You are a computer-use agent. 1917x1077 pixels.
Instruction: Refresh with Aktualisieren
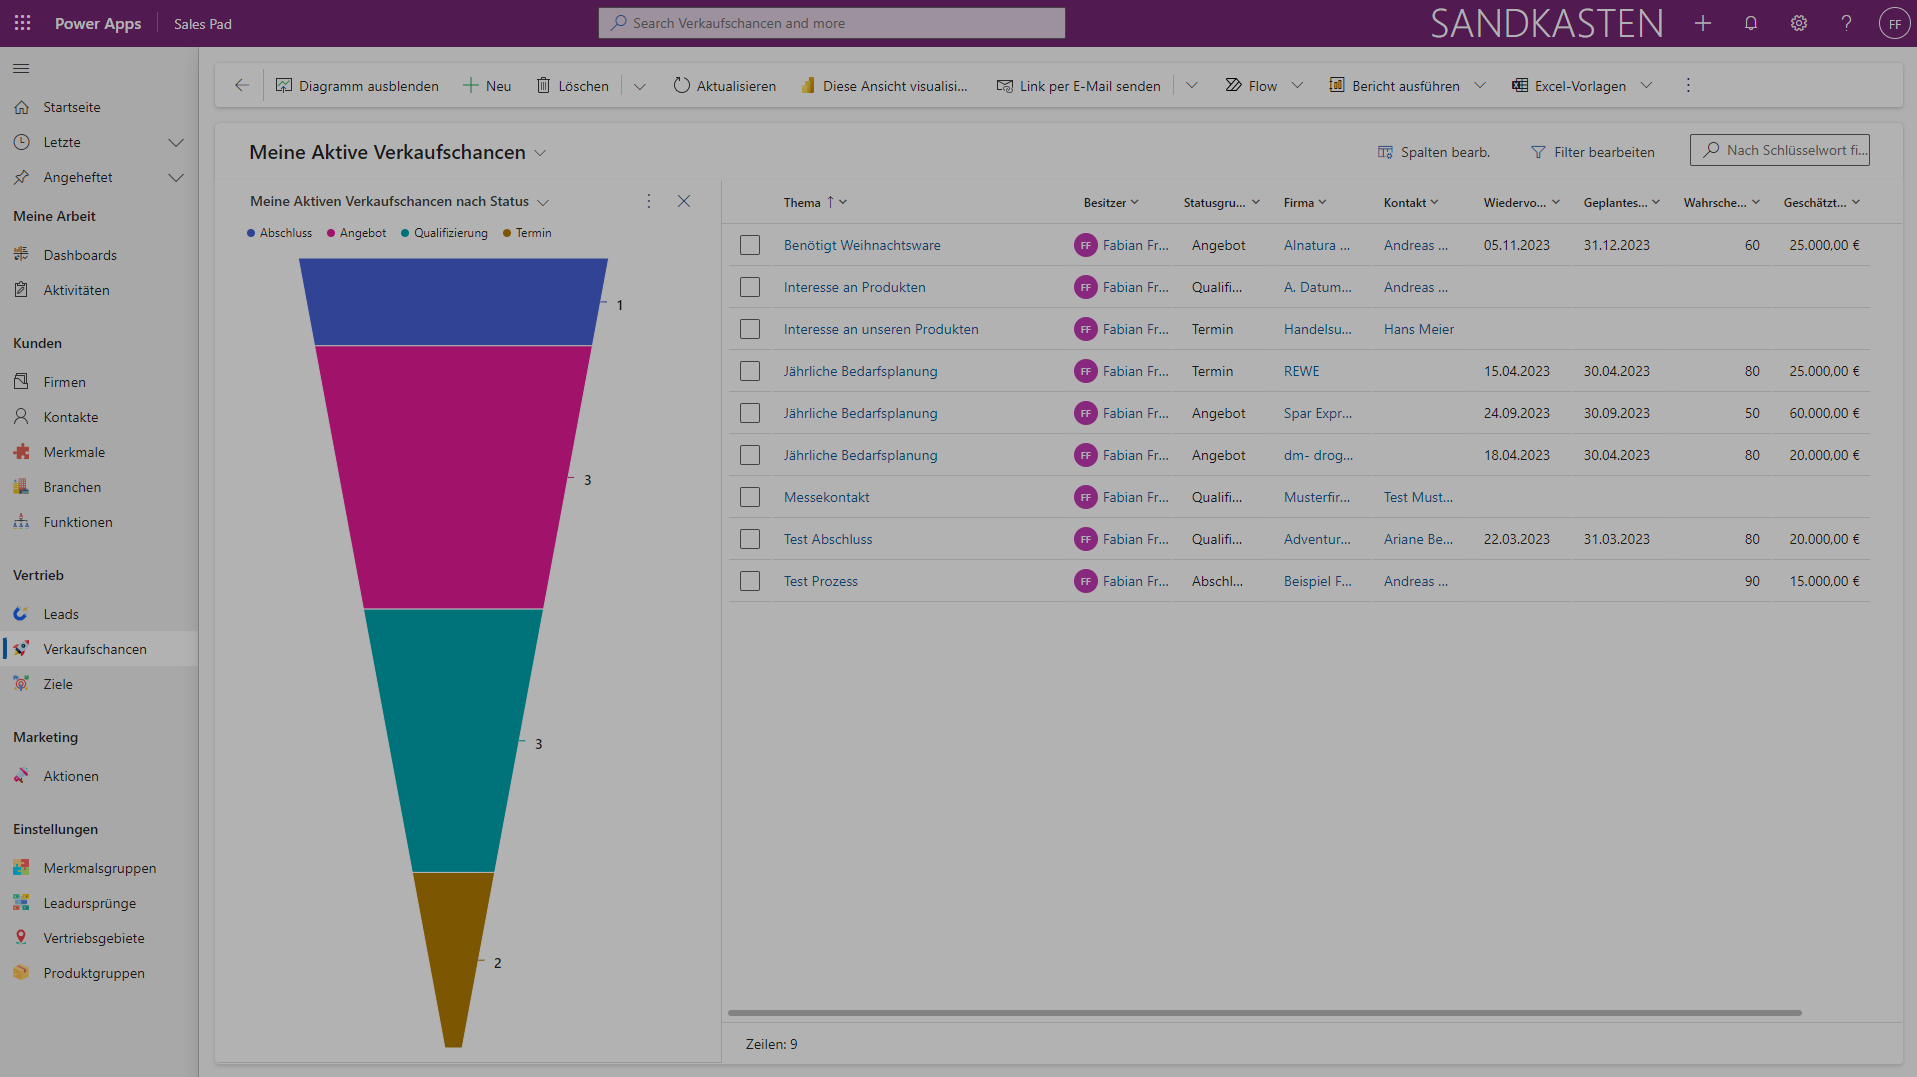(725, 86)
